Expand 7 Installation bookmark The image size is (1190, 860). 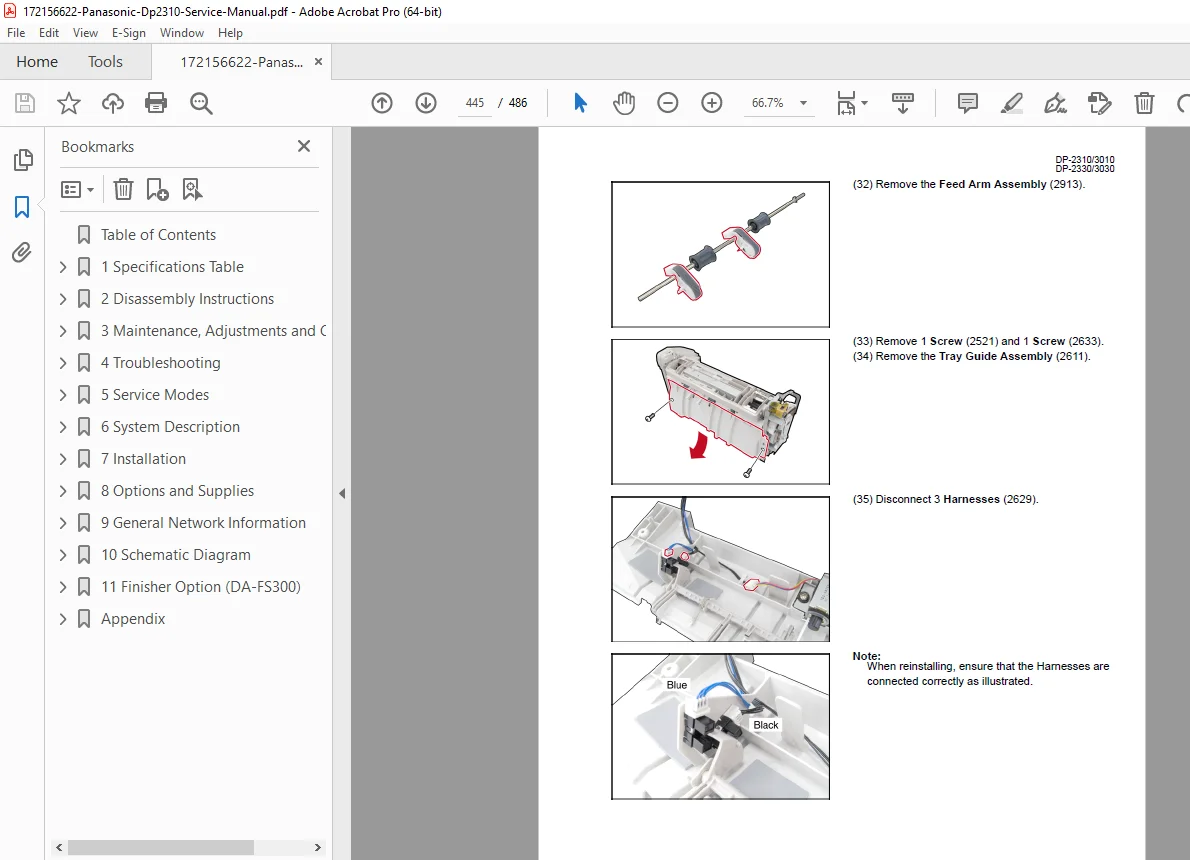pos(63,458)
